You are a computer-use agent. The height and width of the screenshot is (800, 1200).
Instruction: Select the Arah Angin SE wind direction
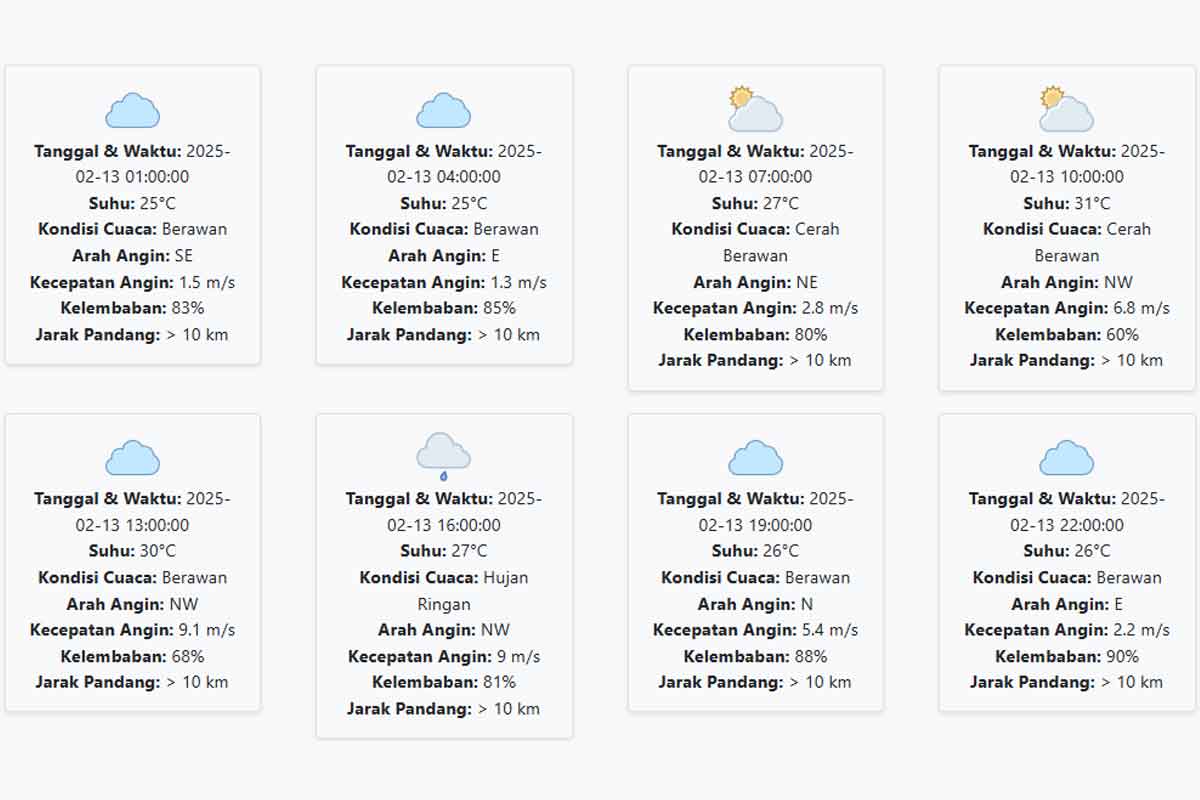(x=133, y=256)
